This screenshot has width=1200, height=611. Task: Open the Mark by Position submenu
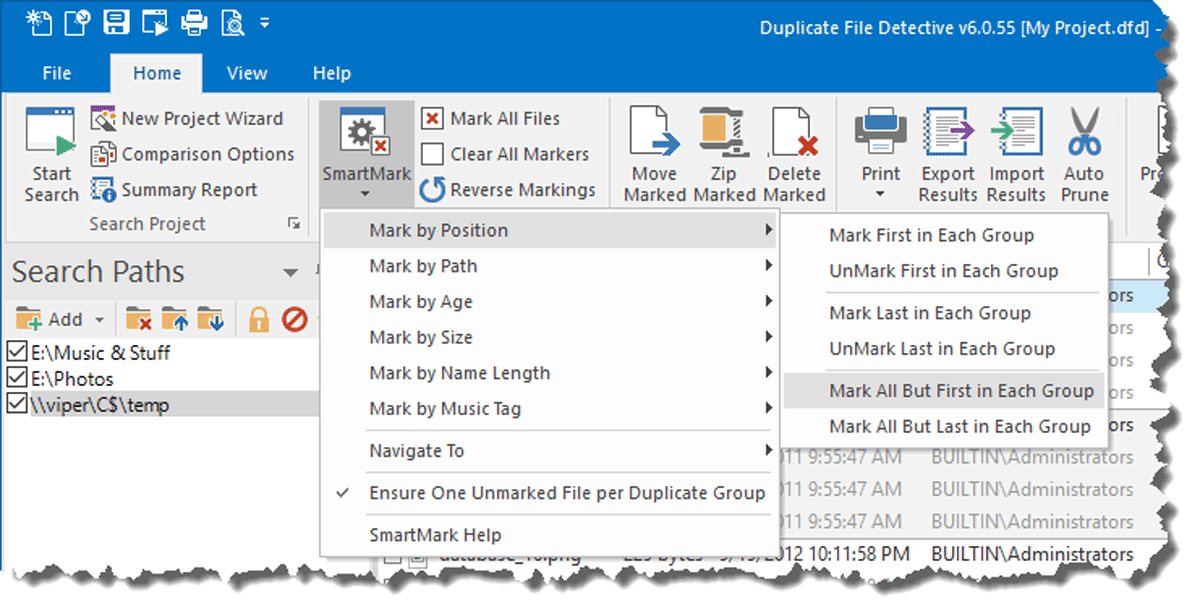(551, 230)
